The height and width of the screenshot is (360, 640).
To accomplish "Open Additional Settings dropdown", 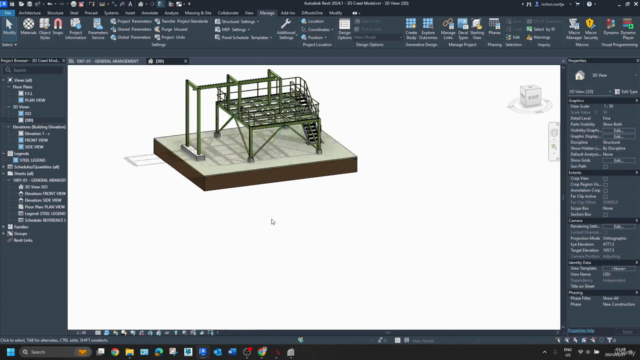I will 286,29.
